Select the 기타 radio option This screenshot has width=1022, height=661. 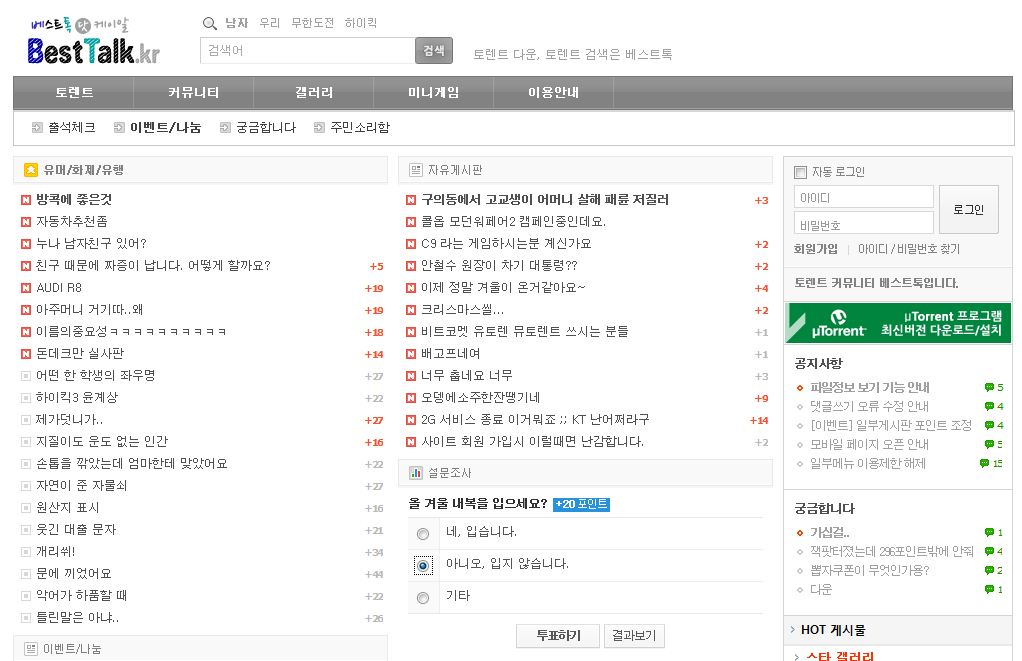pyautogui.click(x=423, y=598)
